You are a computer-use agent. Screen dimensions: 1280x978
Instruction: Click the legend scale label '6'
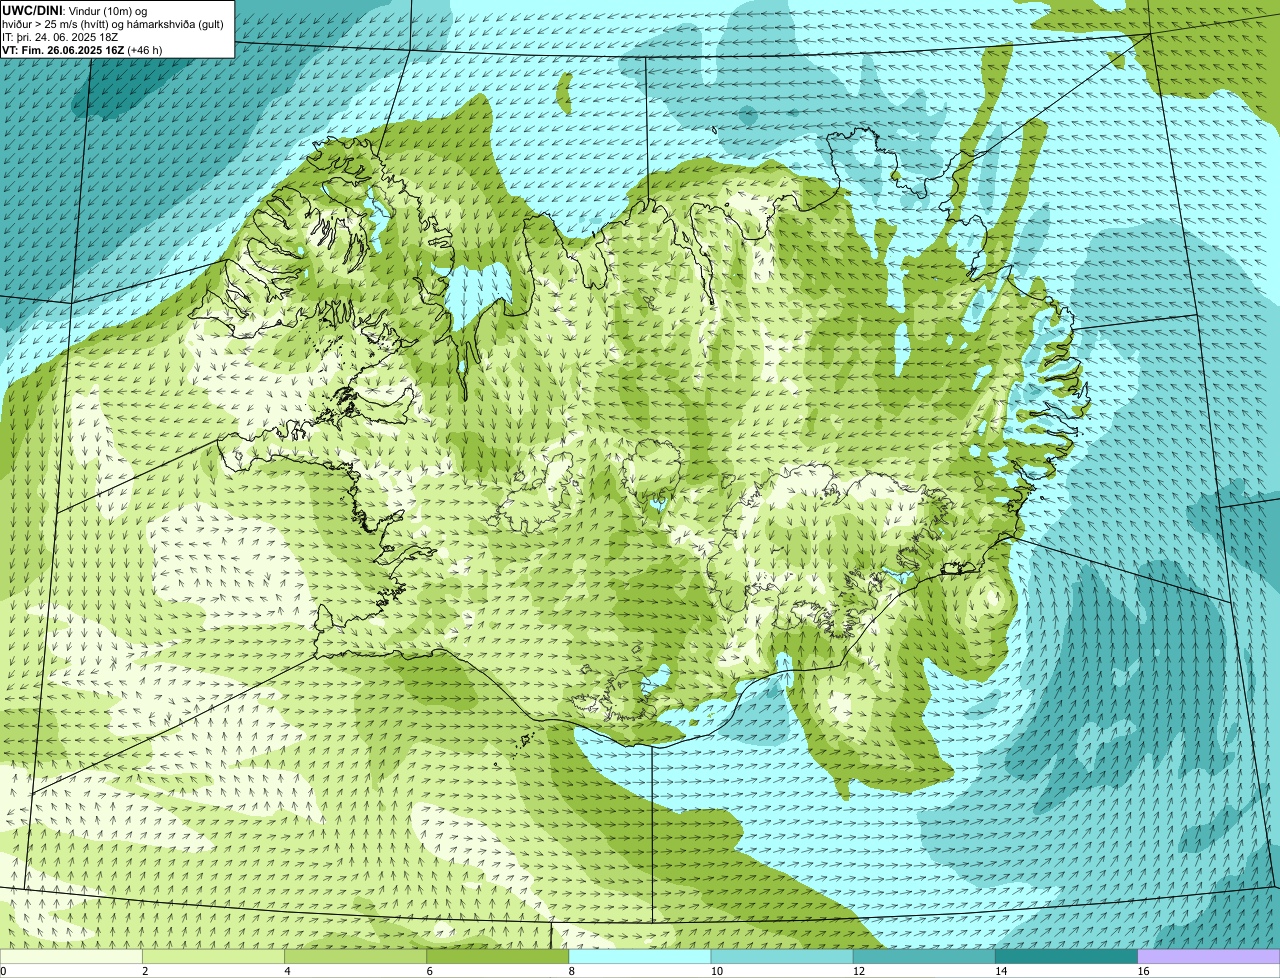(x=430, y=971)
